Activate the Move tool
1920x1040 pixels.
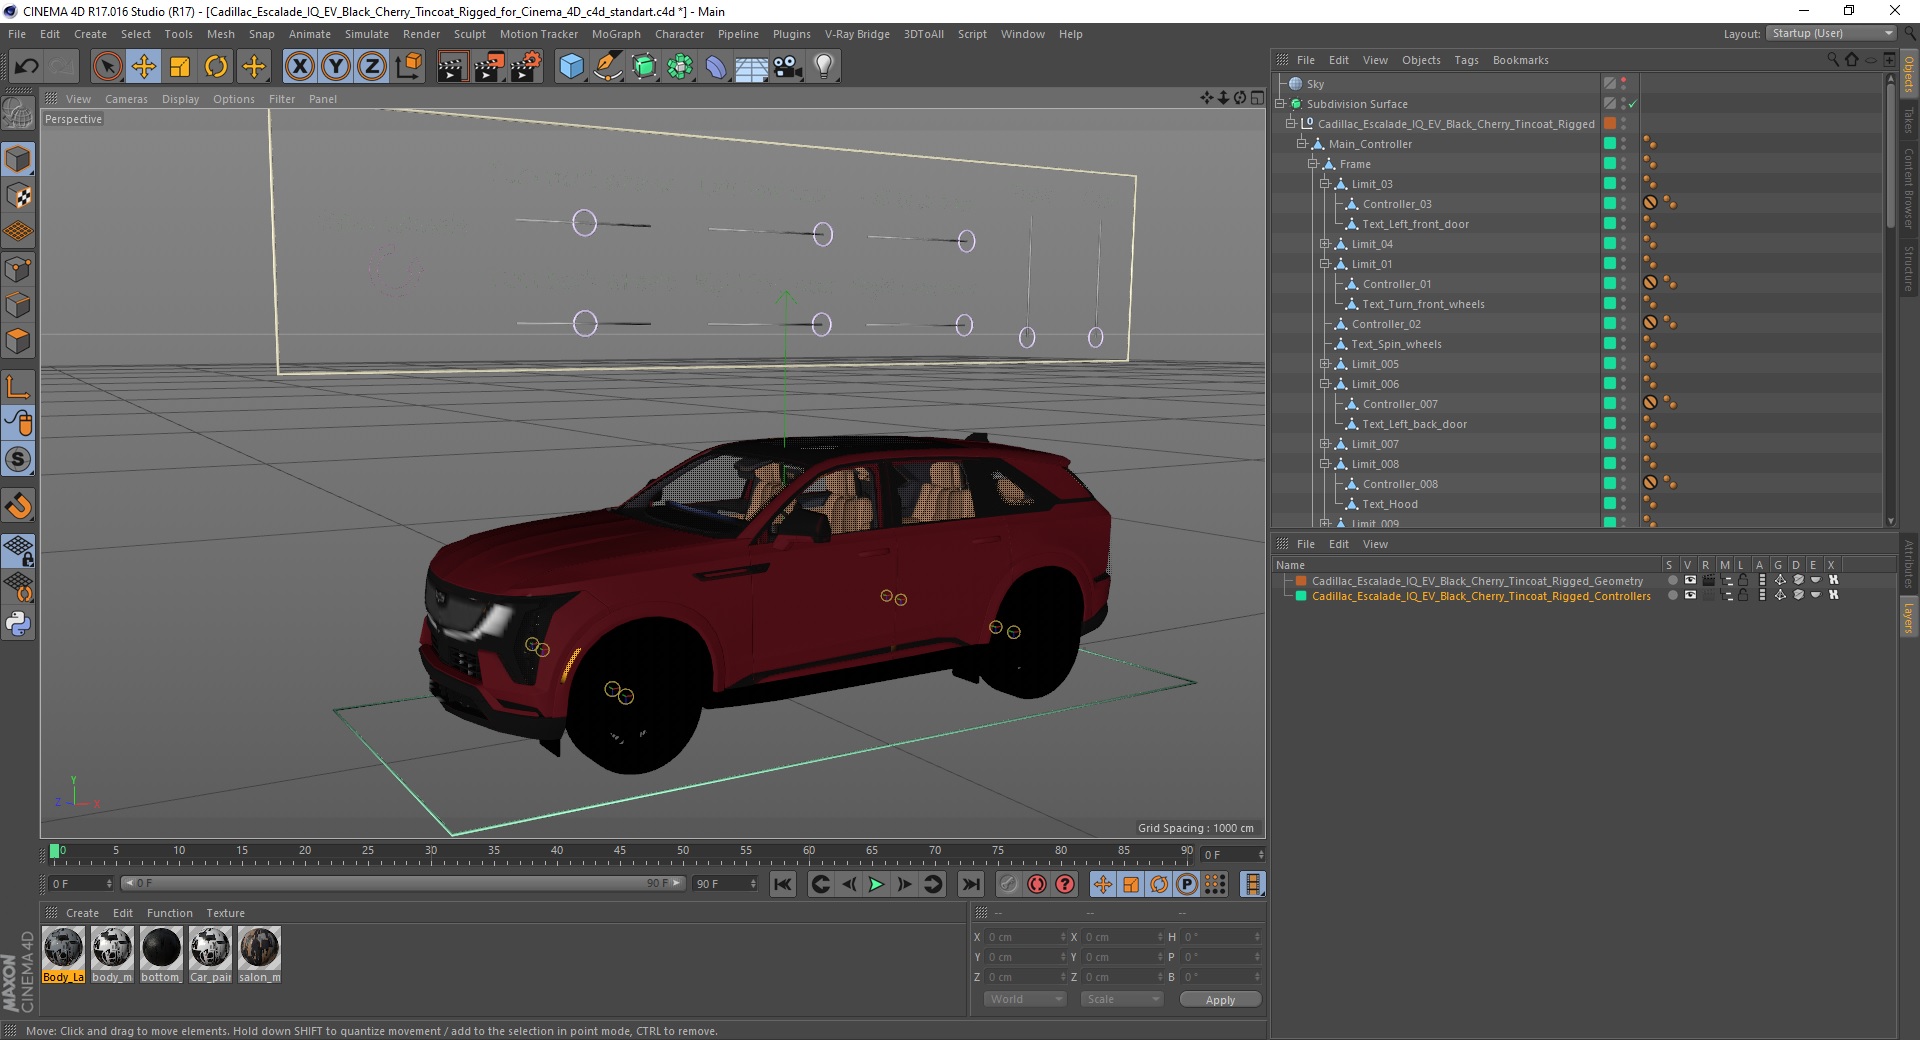click(x=144, y=67)
